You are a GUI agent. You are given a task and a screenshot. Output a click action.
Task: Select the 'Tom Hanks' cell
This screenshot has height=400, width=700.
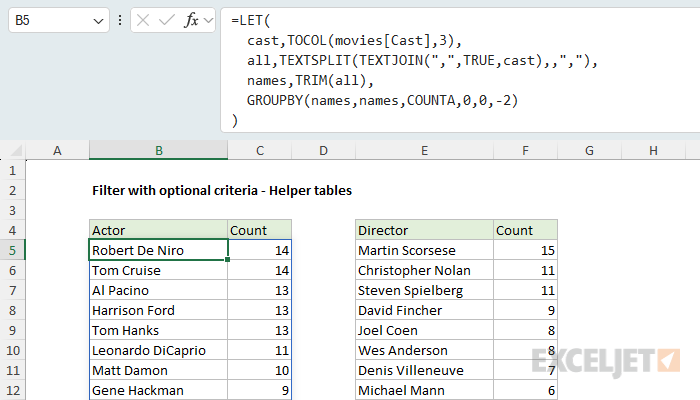[158, 330]
